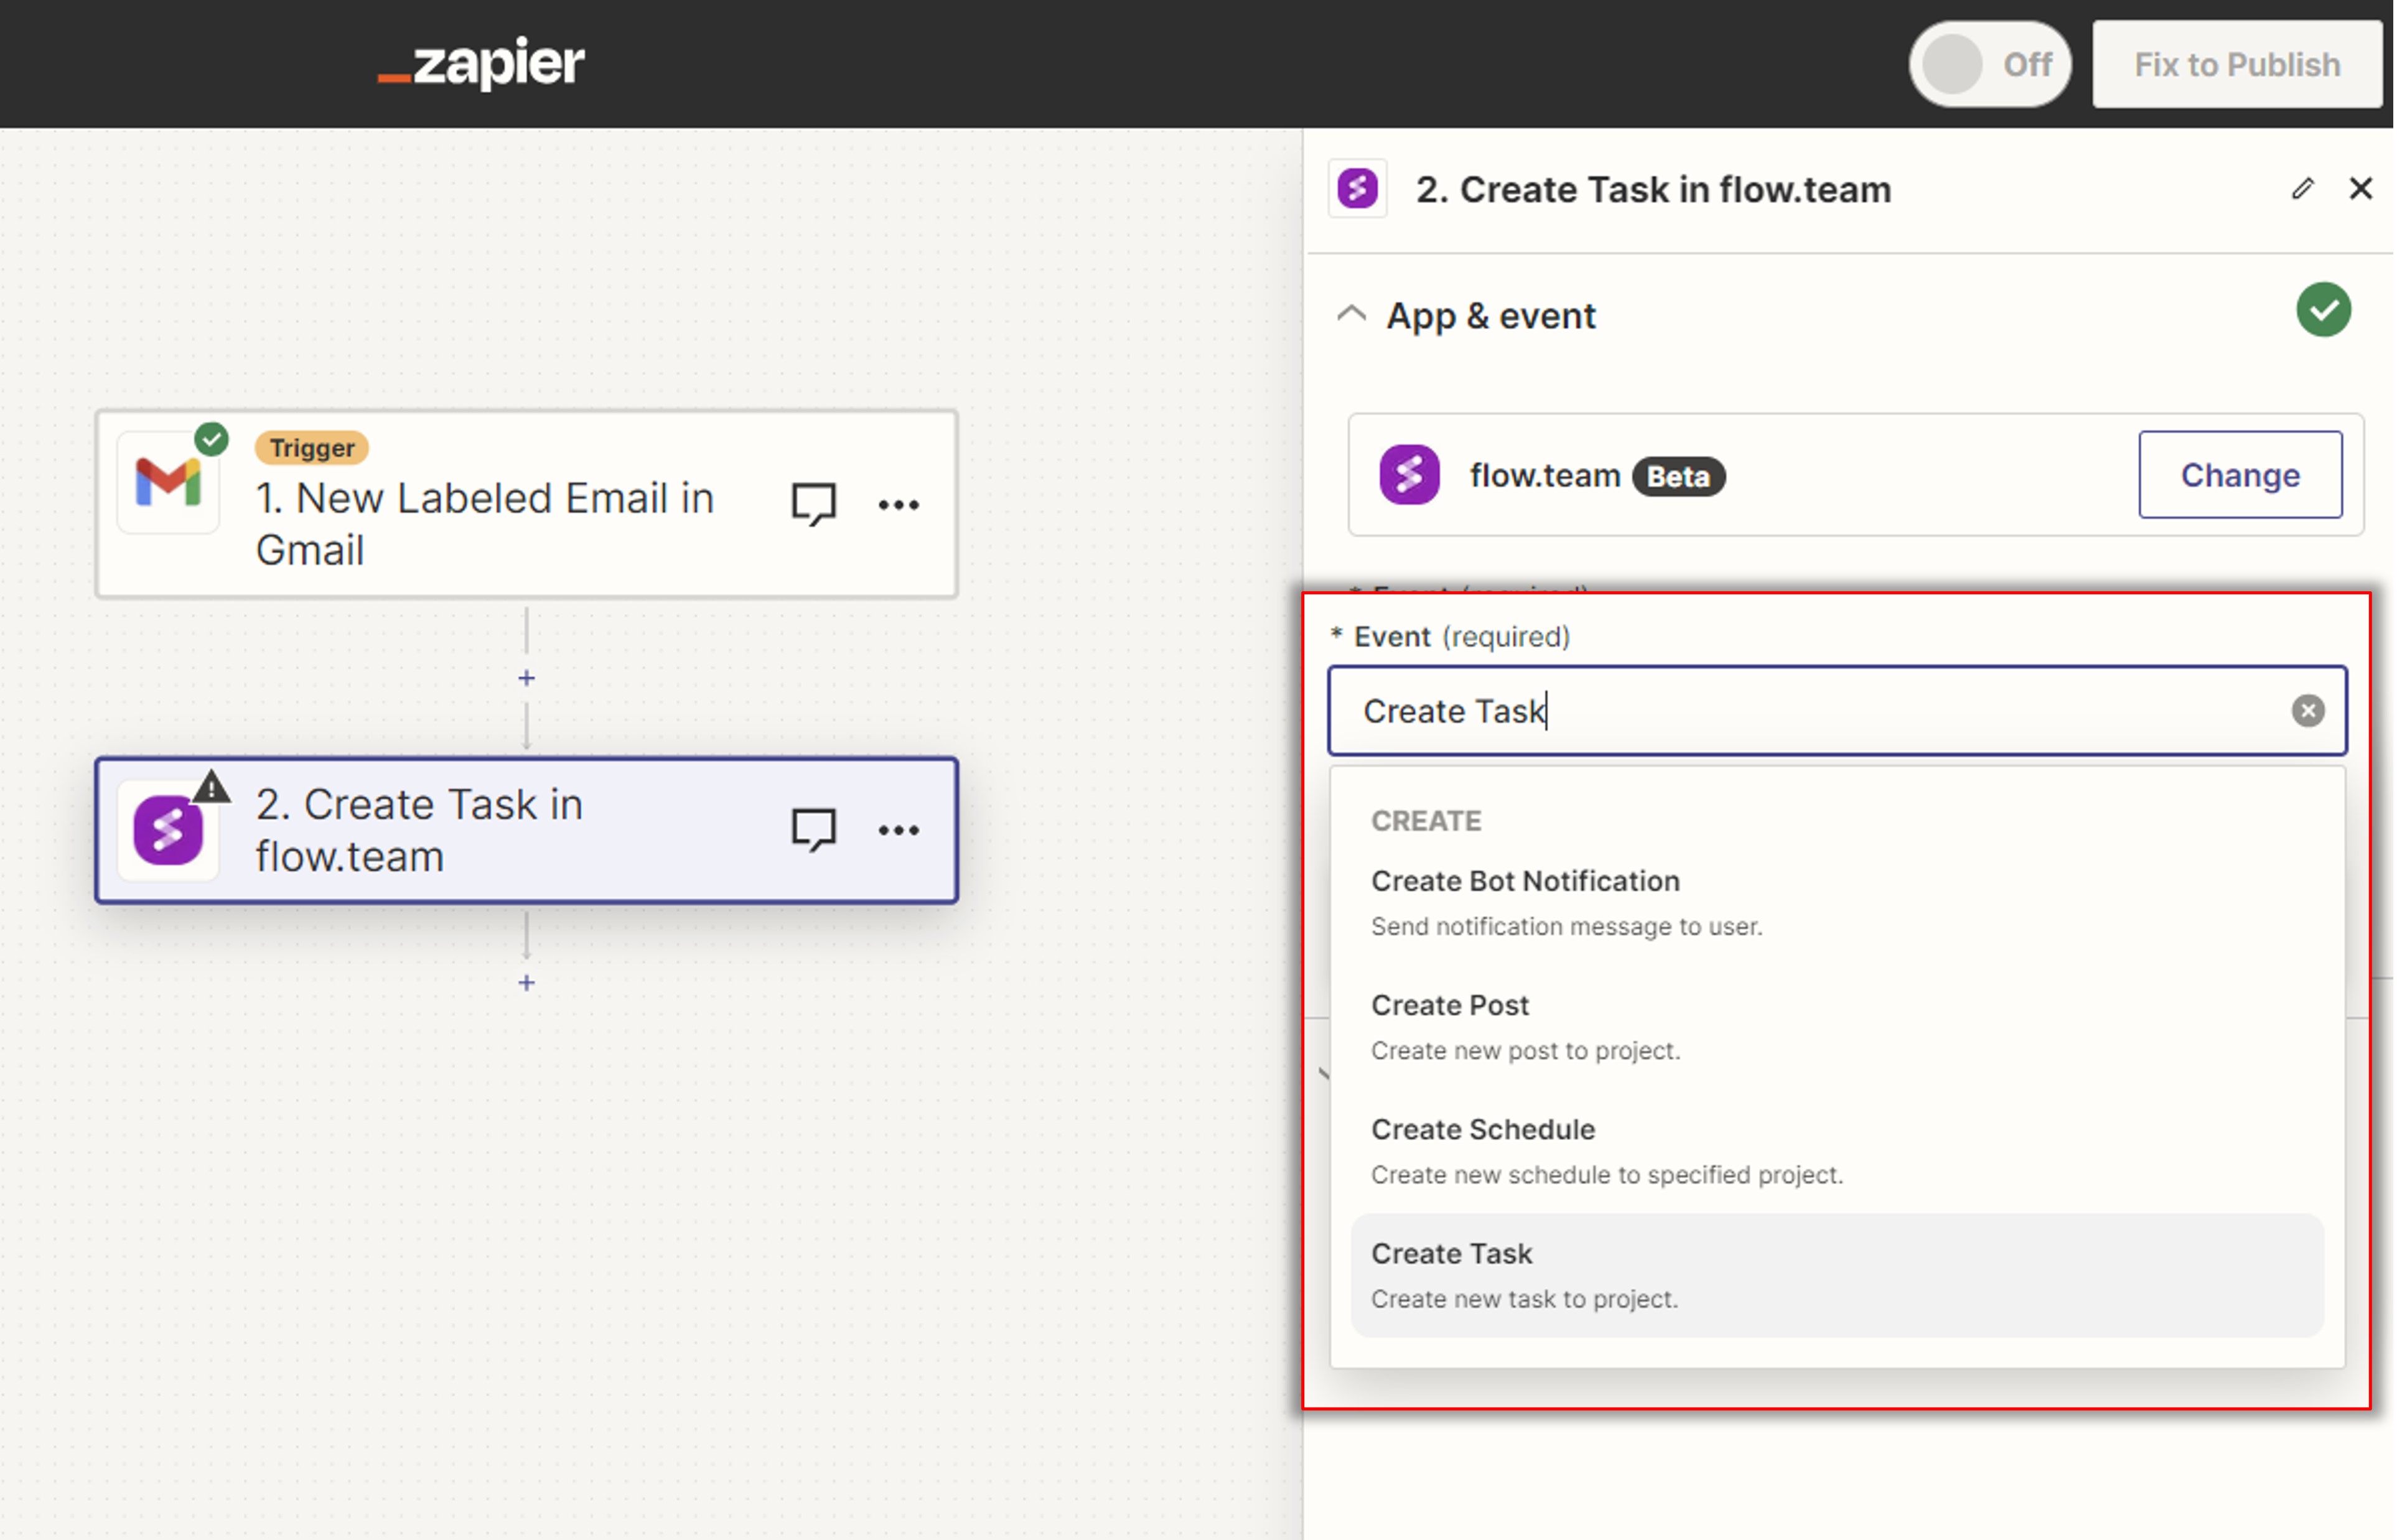Viewport: 2397px width, 1540px height.
Task: Collapse the App & event section
Action: [x=1351, y=314]
